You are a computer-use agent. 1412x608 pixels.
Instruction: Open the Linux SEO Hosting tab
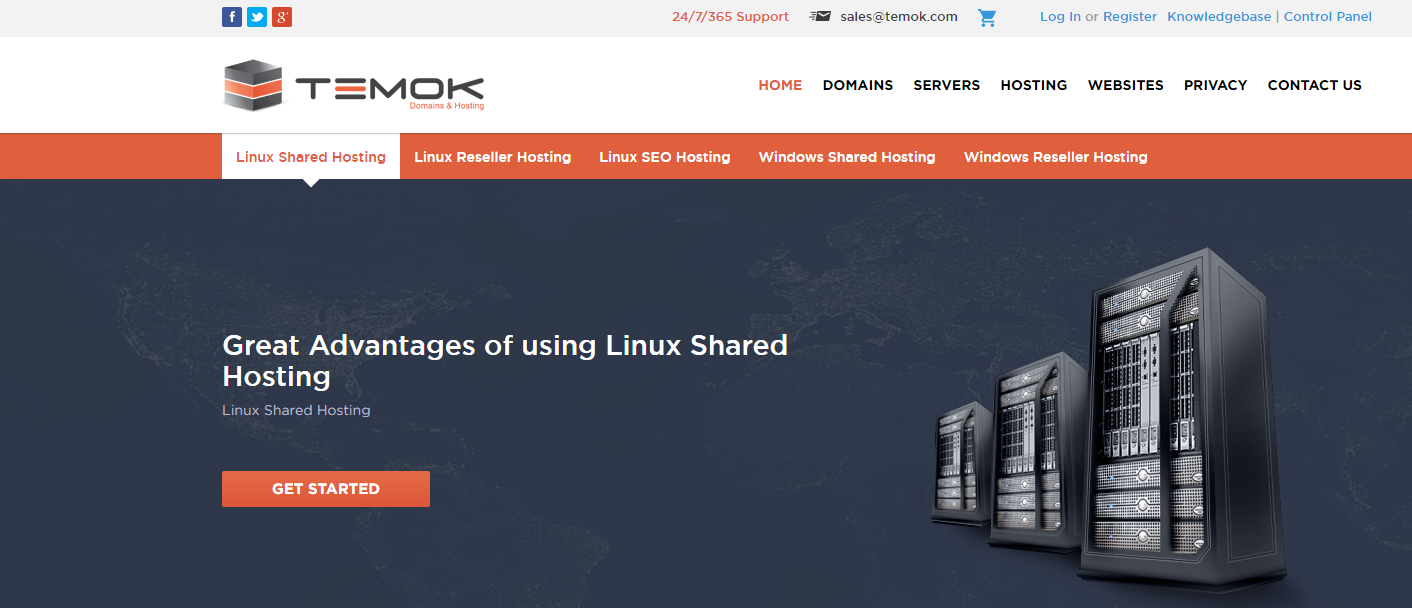(665, 157)
